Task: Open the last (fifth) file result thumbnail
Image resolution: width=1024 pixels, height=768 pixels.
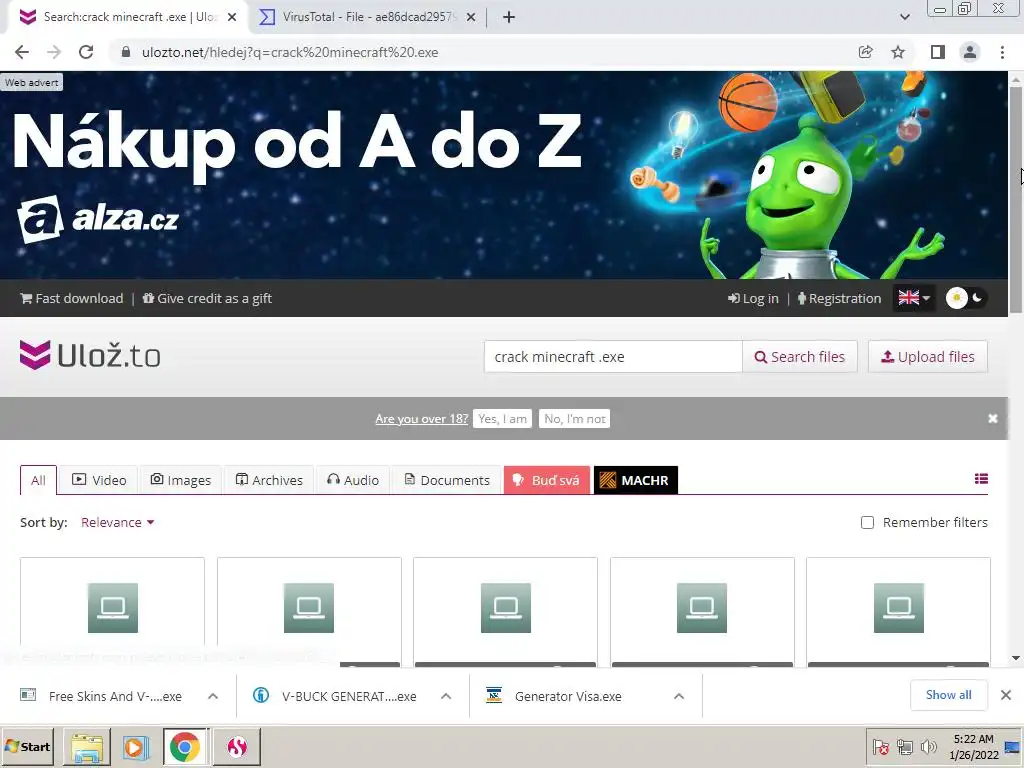Action: pyautogui.click(x=899, y=608)
